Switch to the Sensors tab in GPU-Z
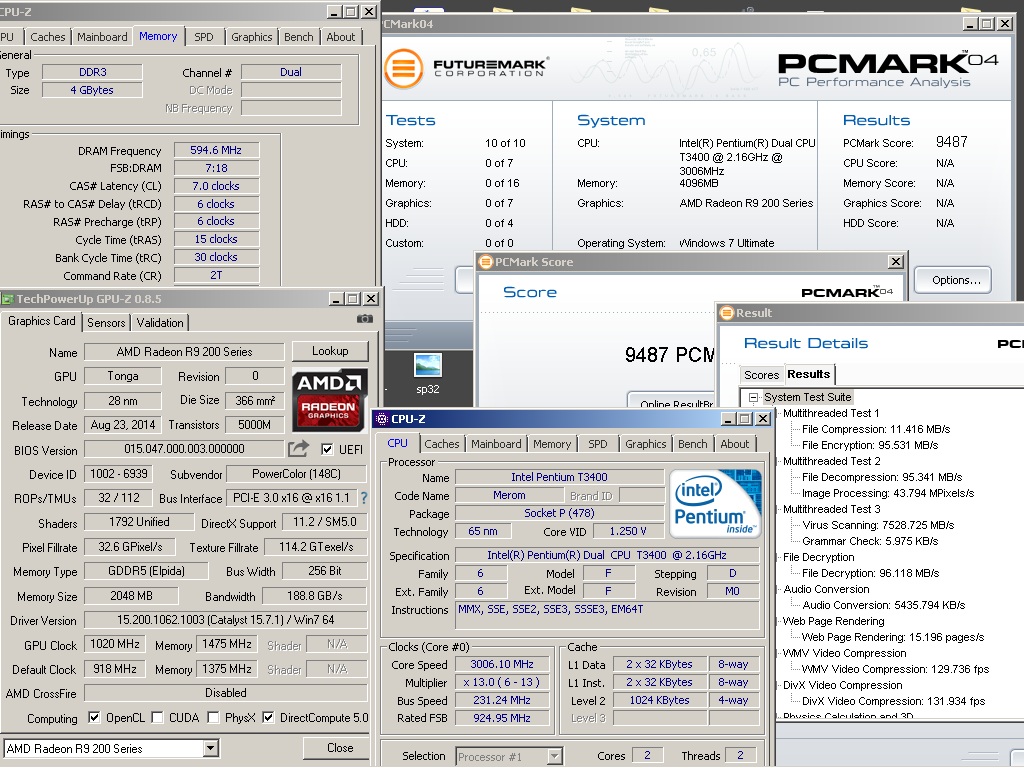This screenshot has height=768, width=1024. point(106,323)
